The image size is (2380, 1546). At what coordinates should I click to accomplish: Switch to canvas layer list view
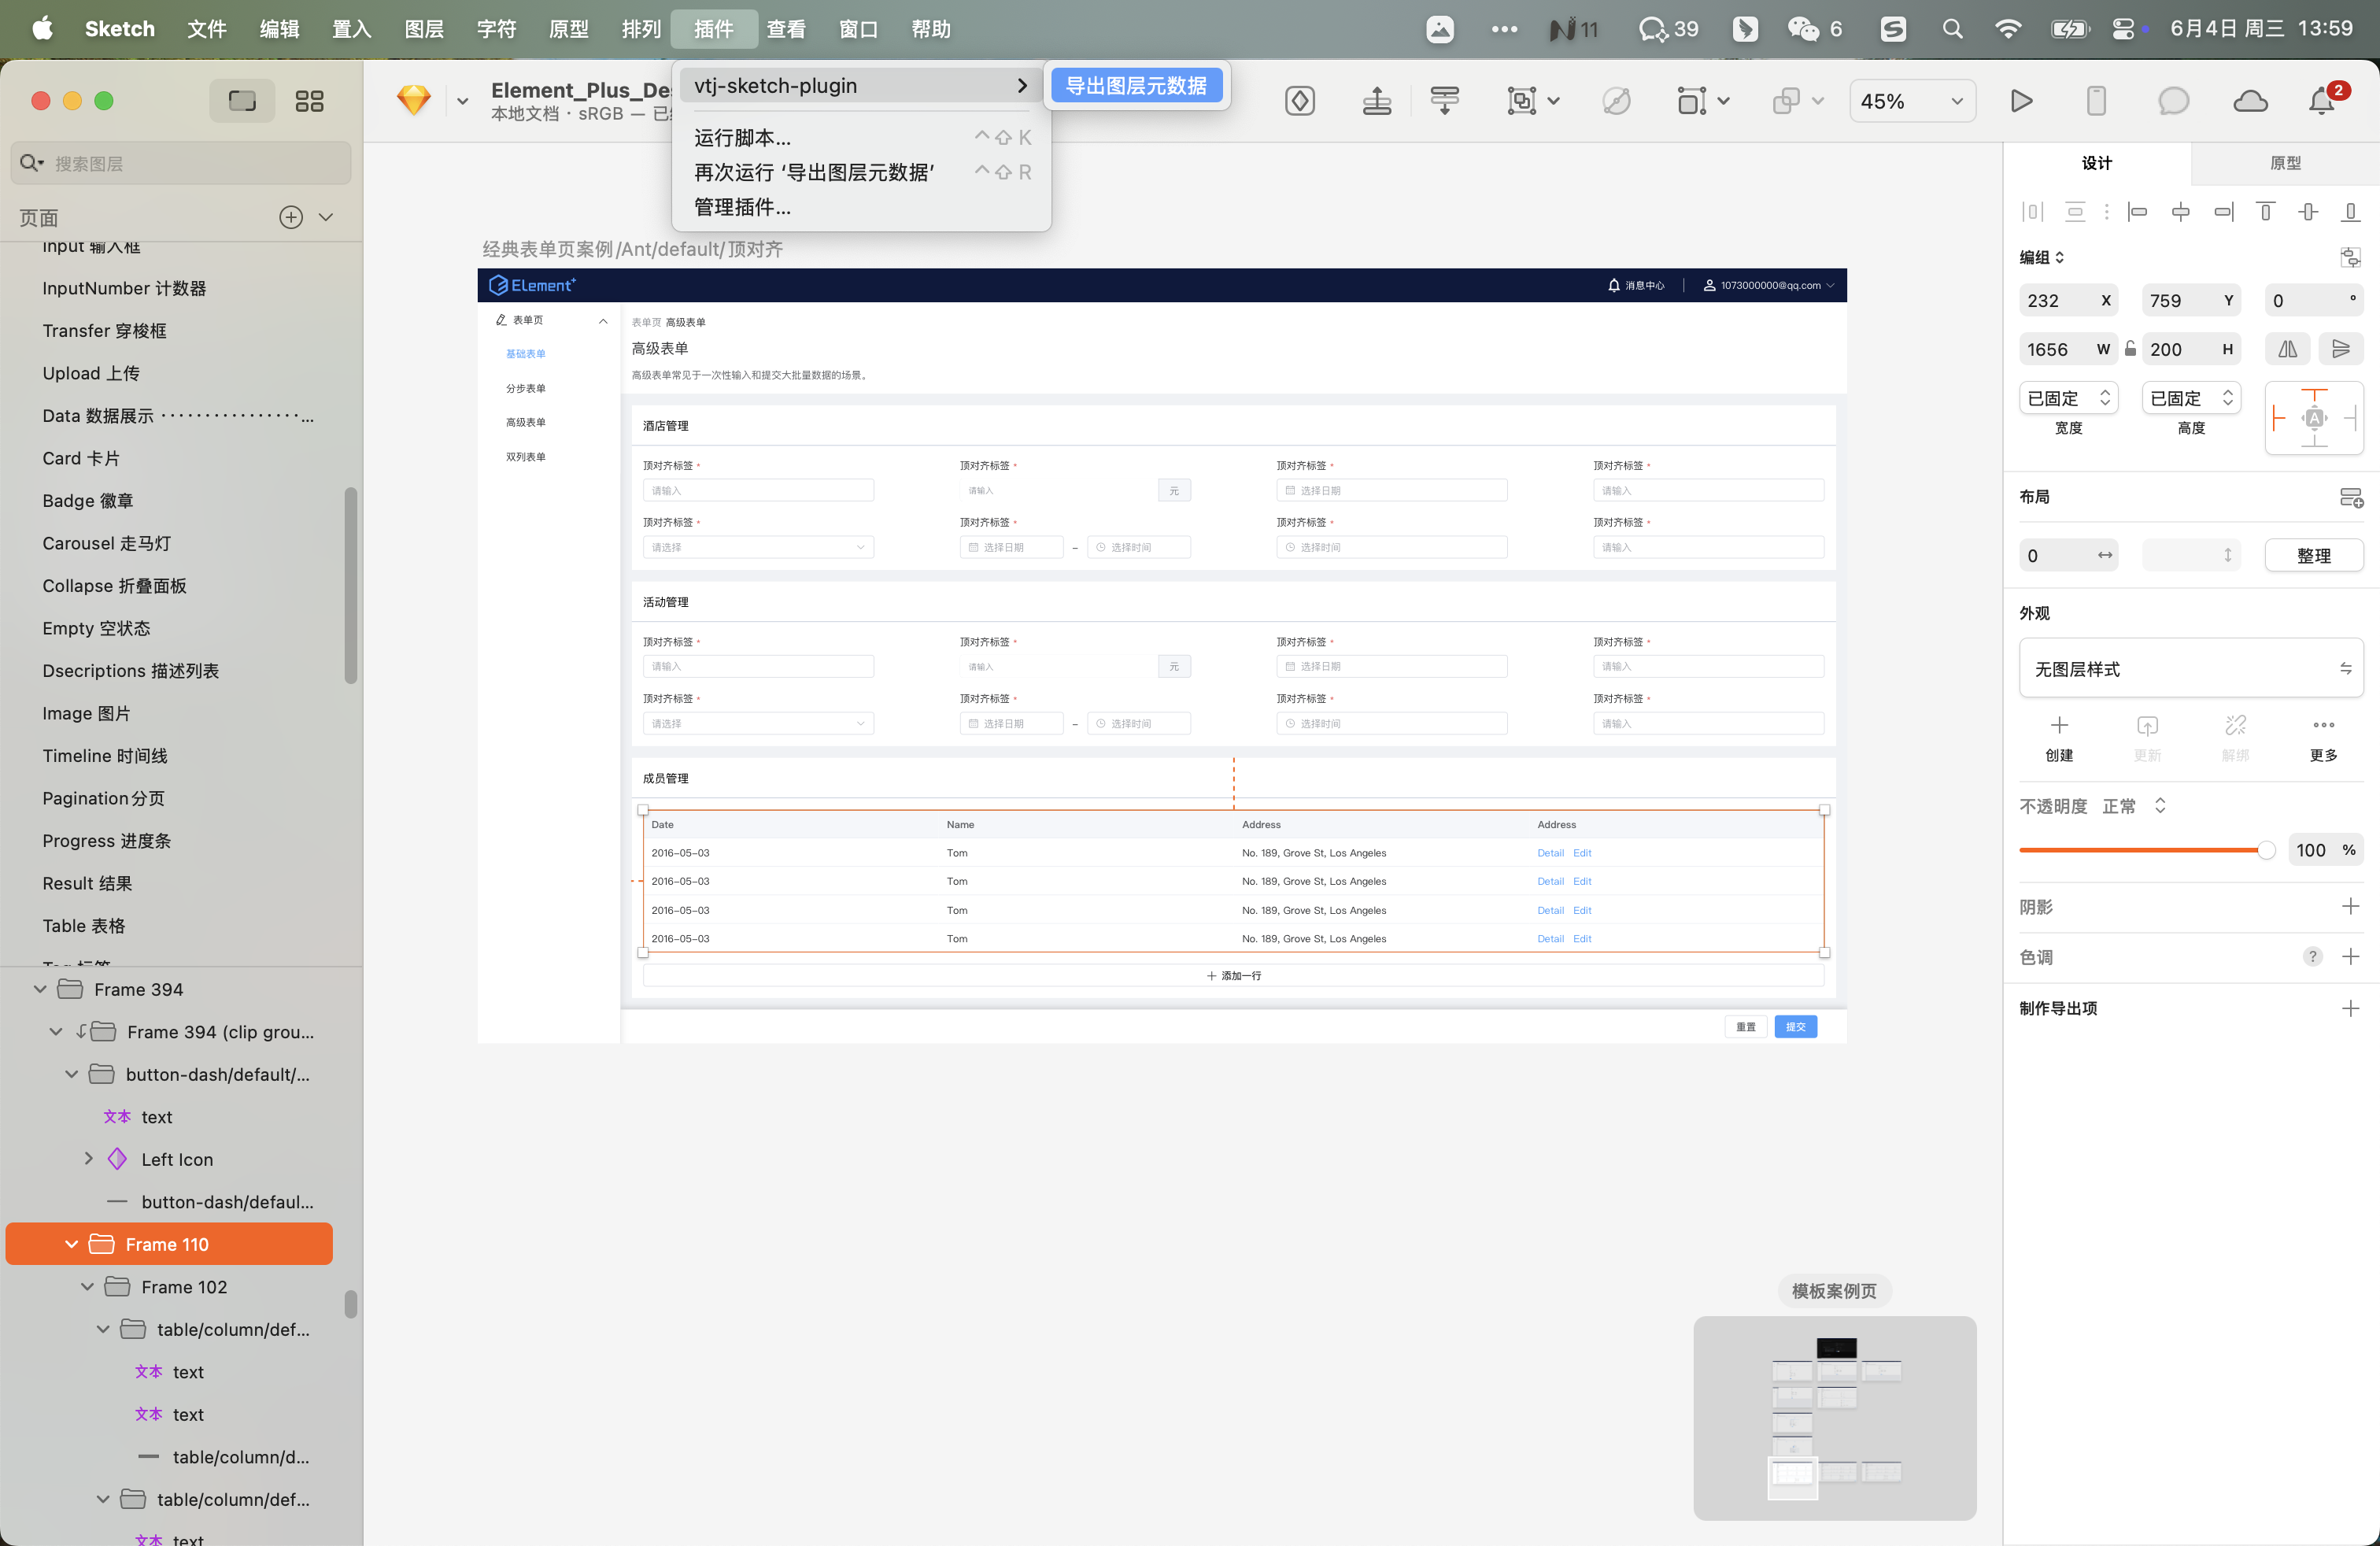[242, 101]
